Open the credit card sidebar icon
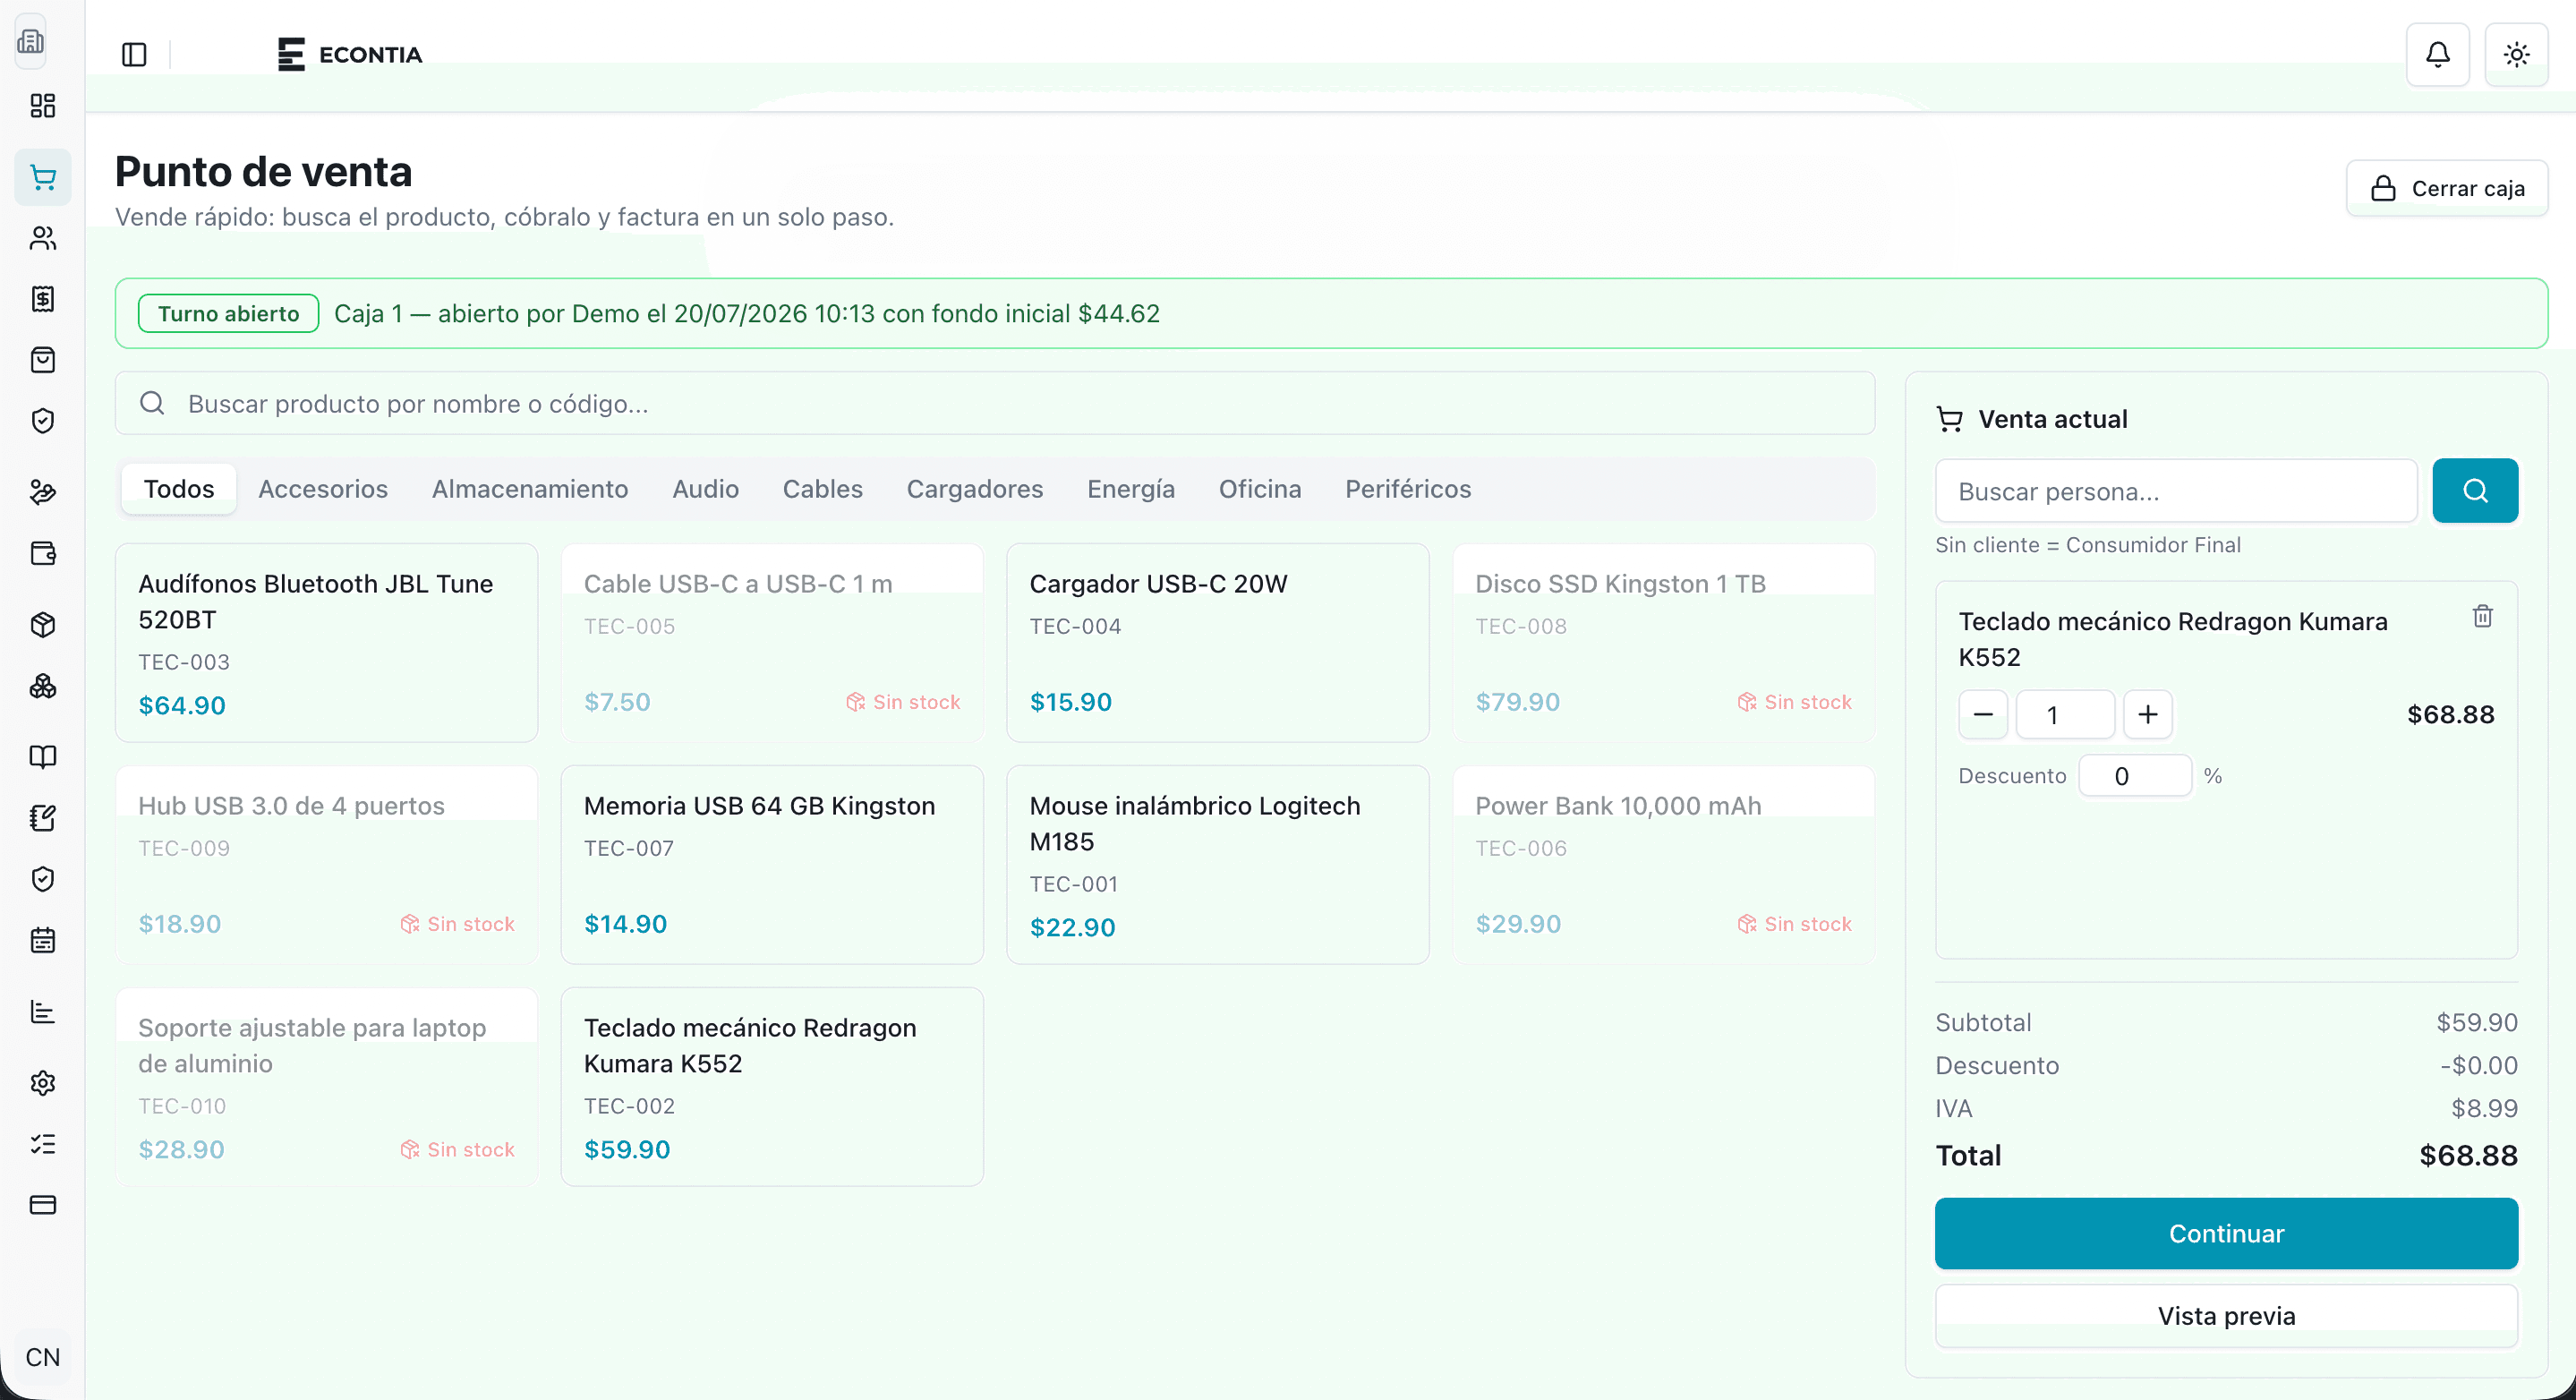This screenshot has width=2576, height=1400. pyautogui.click(x=43, y=1205)
